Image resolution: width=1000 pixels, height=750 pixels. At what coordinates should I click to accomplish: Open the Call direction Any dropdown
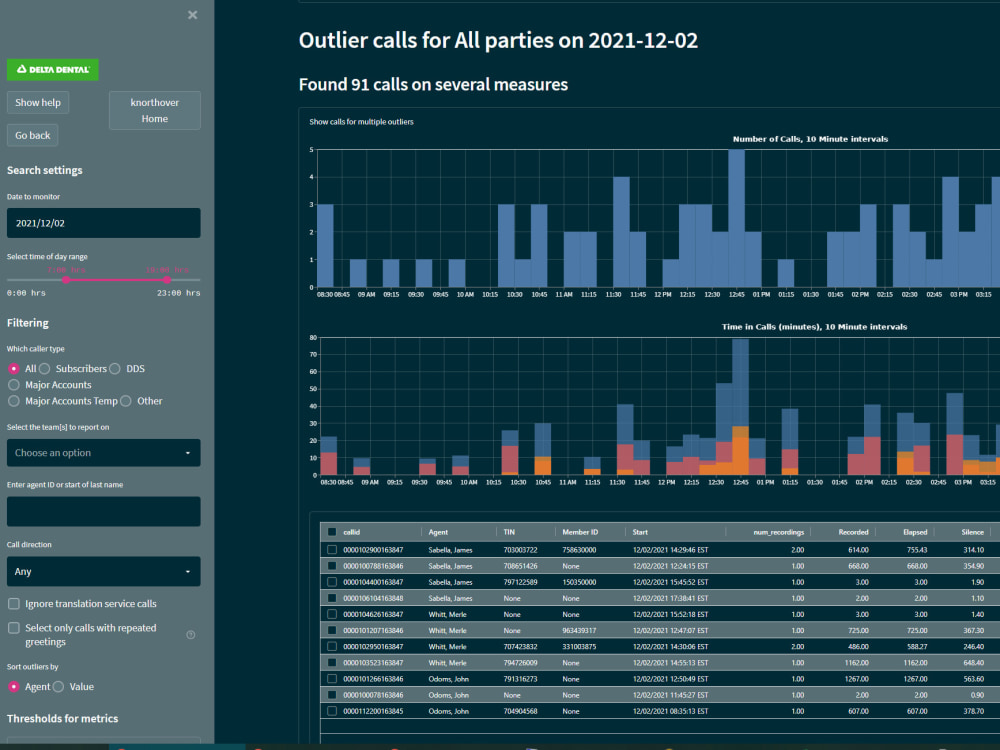(x=103, y=571)
